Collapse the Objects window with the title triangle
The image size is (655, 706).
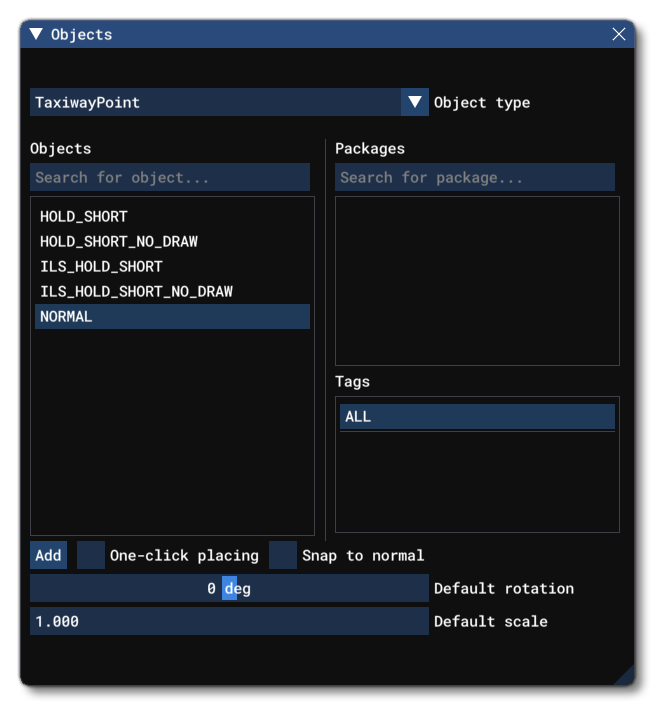coord(36,34)
